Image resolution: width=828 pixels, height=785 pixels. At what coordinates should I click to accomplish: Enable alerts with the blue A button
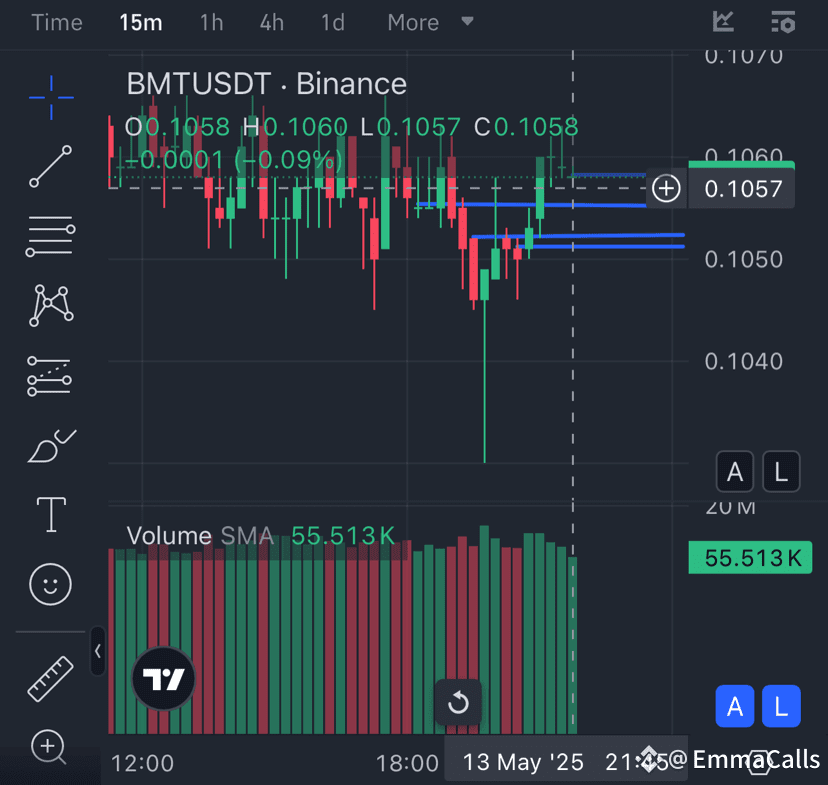(x=735, y=706)
